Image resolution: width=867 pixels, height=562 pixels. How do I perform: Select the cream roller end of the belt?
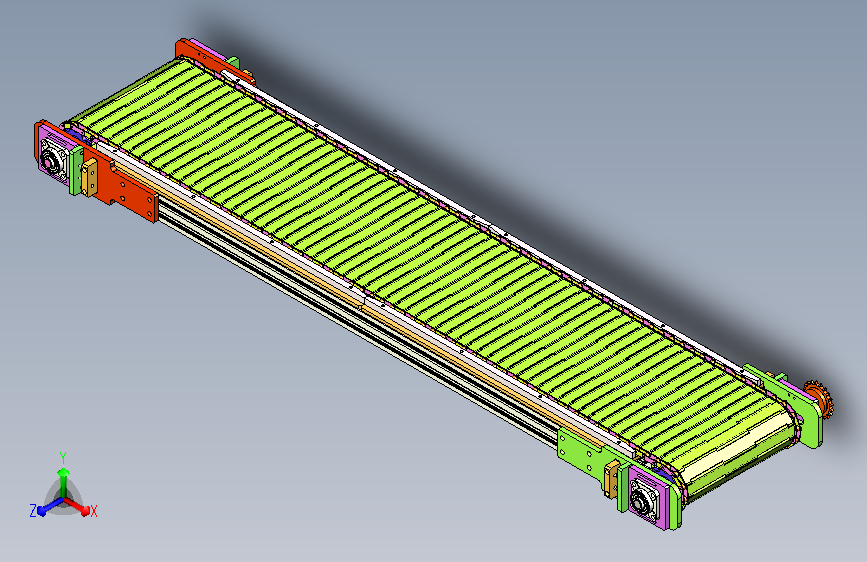[735, 447]
